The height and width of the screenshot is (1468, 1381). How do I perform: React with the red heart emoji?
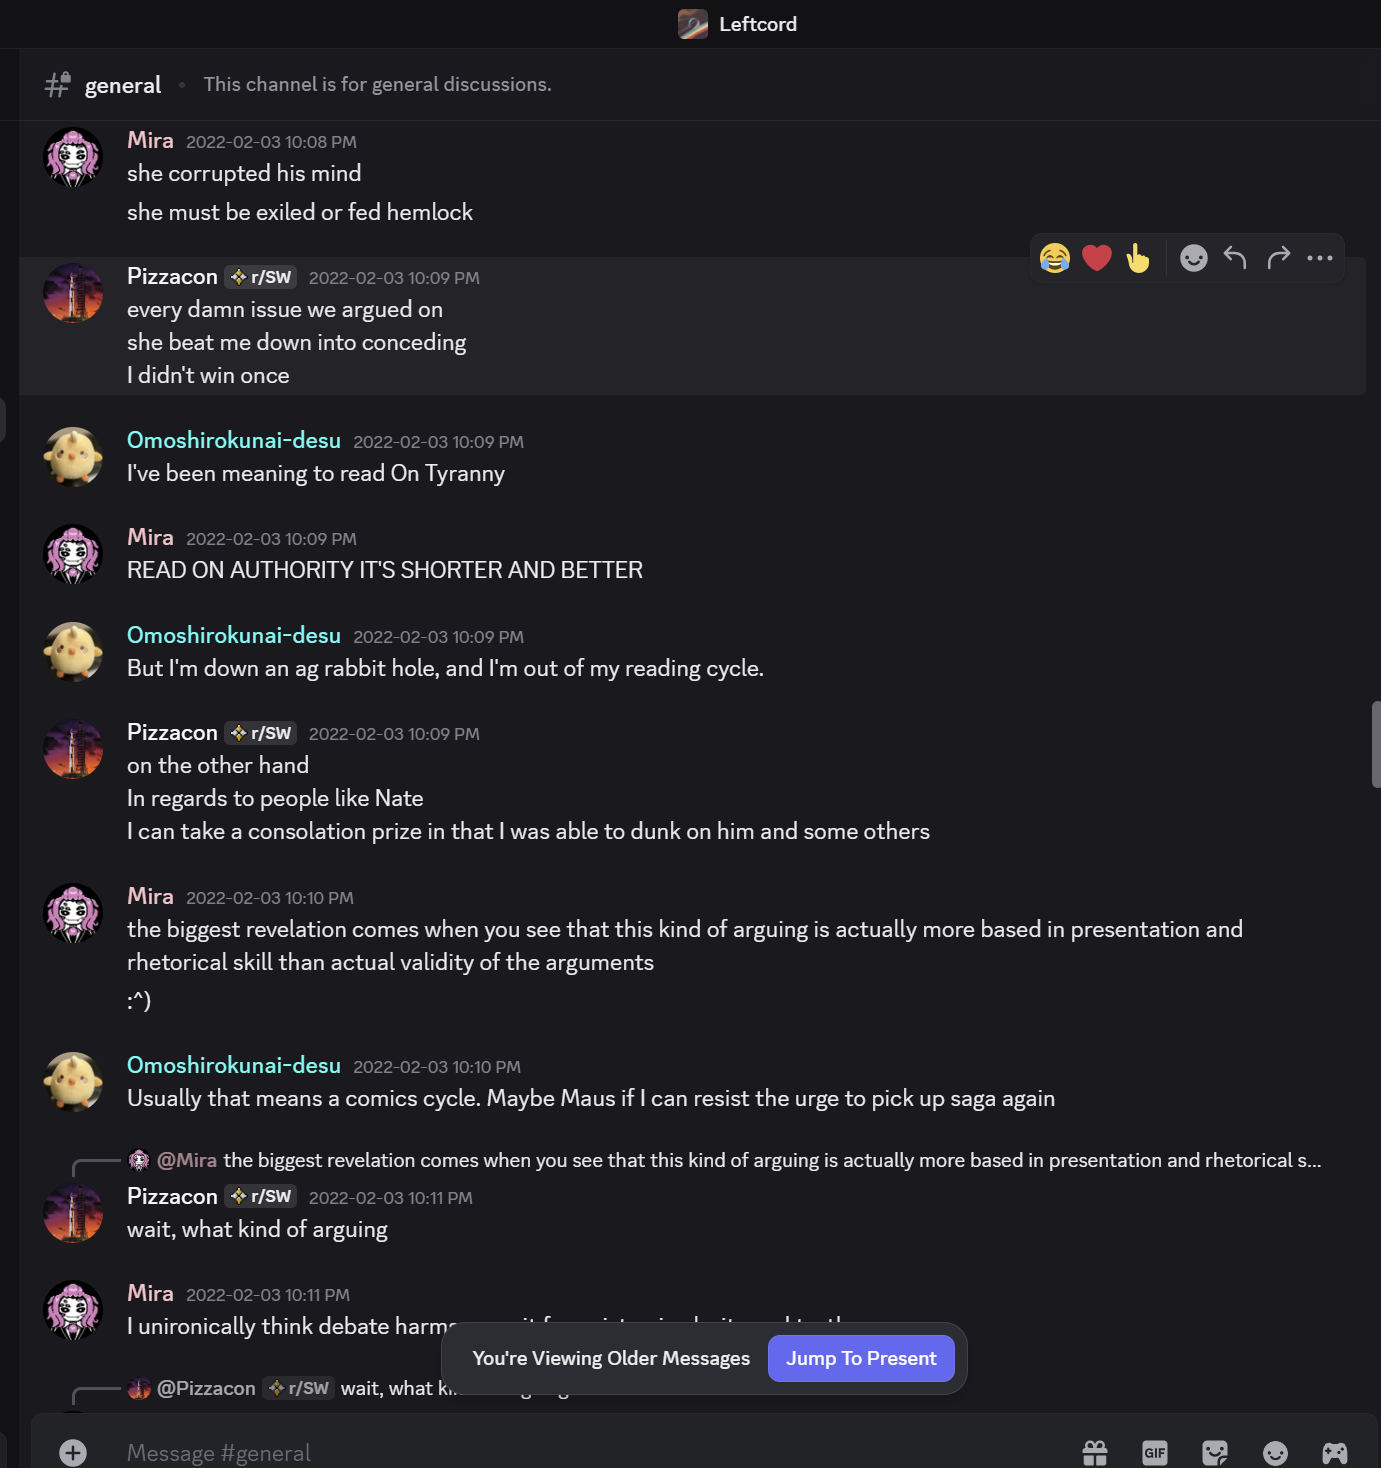point(1097,258)
